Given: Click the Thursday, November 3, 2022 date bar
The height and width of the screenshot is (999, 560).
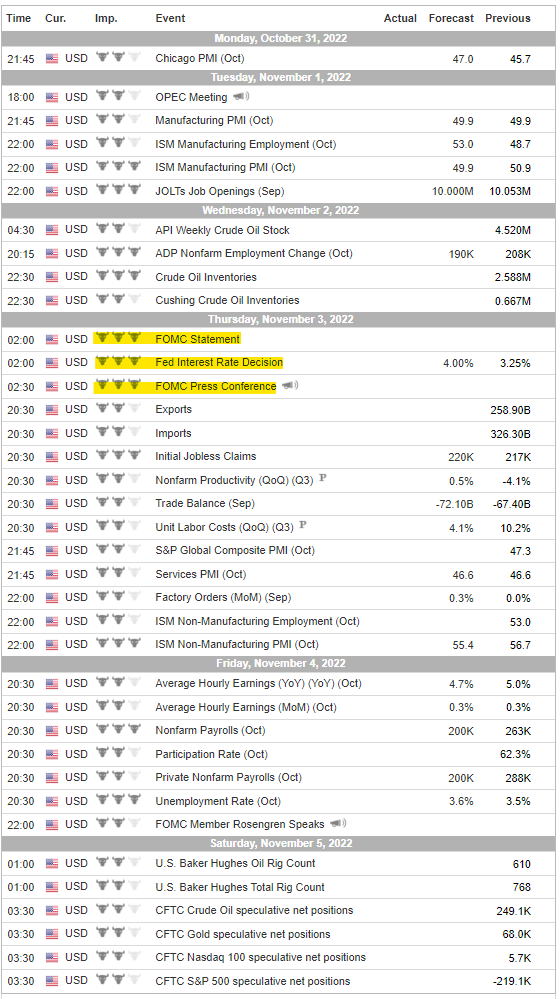Looking at the screenshot, I should [280, 319].
